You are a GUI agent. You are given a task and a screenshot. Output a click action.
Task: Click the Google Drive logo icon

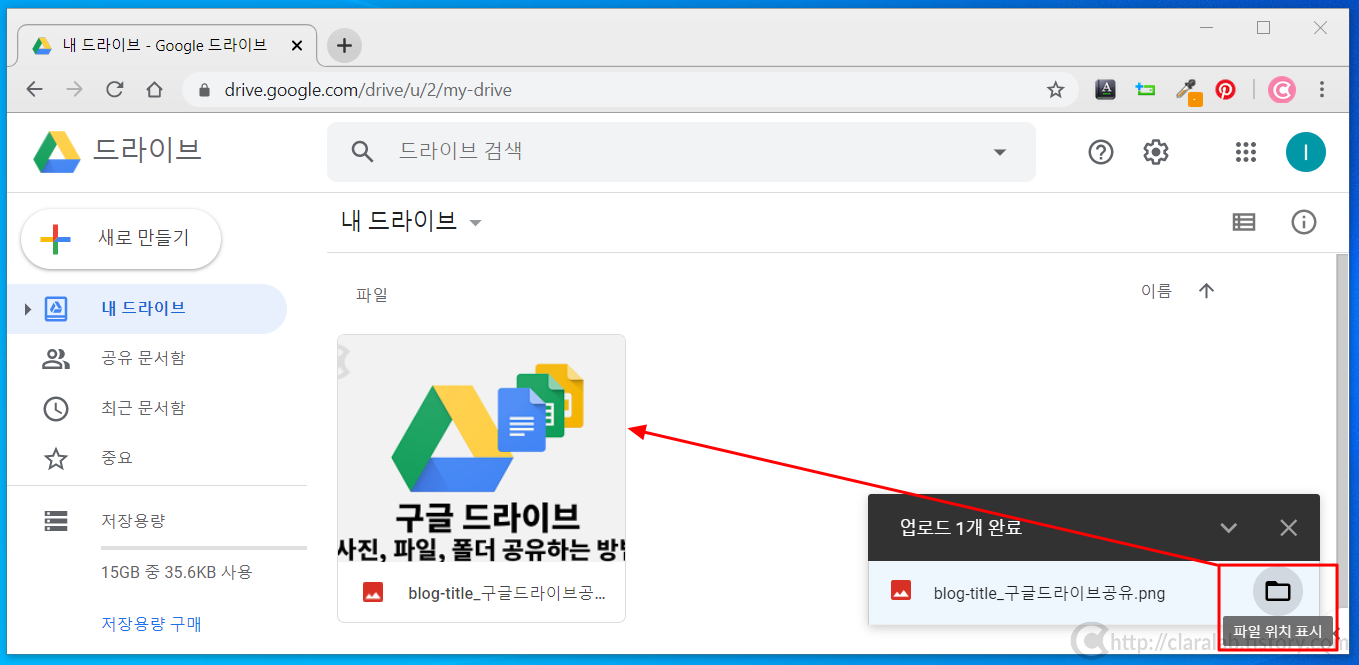[x=56, y=152]
